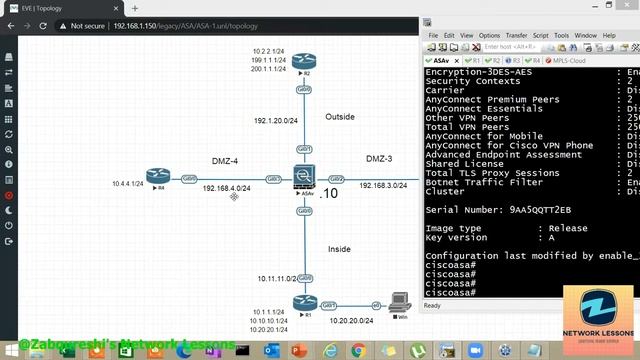This screenshot has height=360, width=640.
Task: Open Chrome from the taskbar
Action: [359, 351]
